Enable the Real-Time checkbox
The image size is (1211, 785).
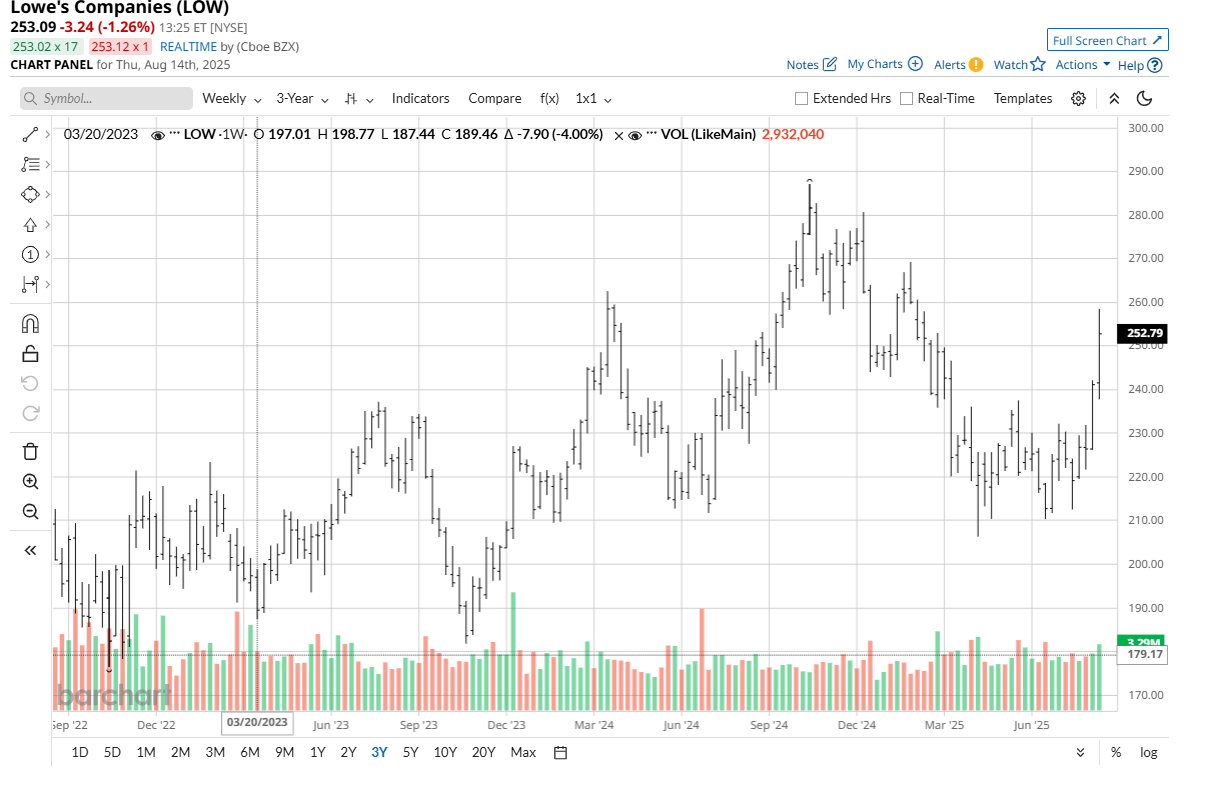pyautogui.click(x=906, y=98)
